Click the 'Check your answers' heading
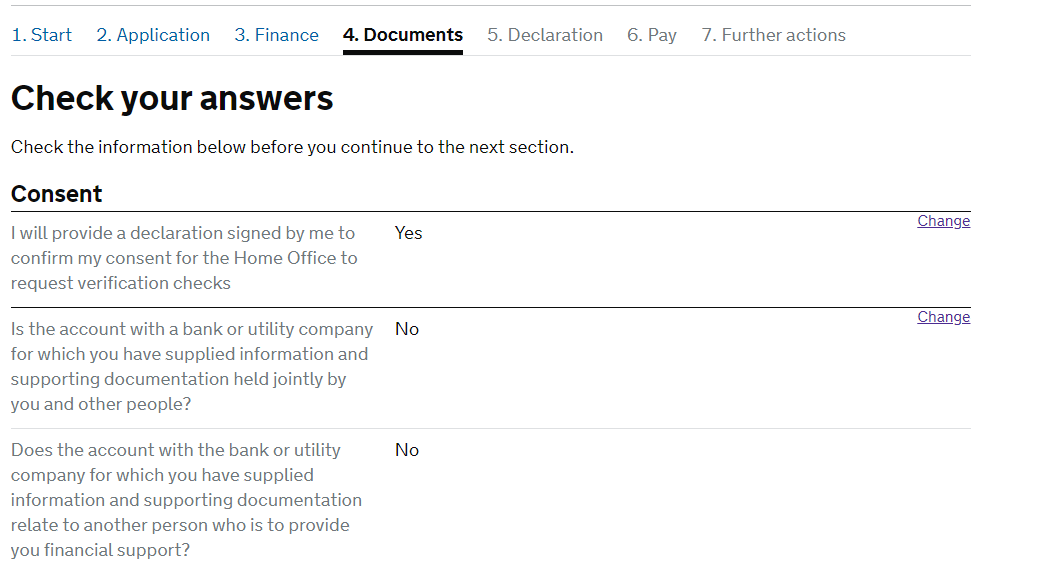Image resolution: width=1050 pixels, height=574 pixels. click(x=172, y=99)
